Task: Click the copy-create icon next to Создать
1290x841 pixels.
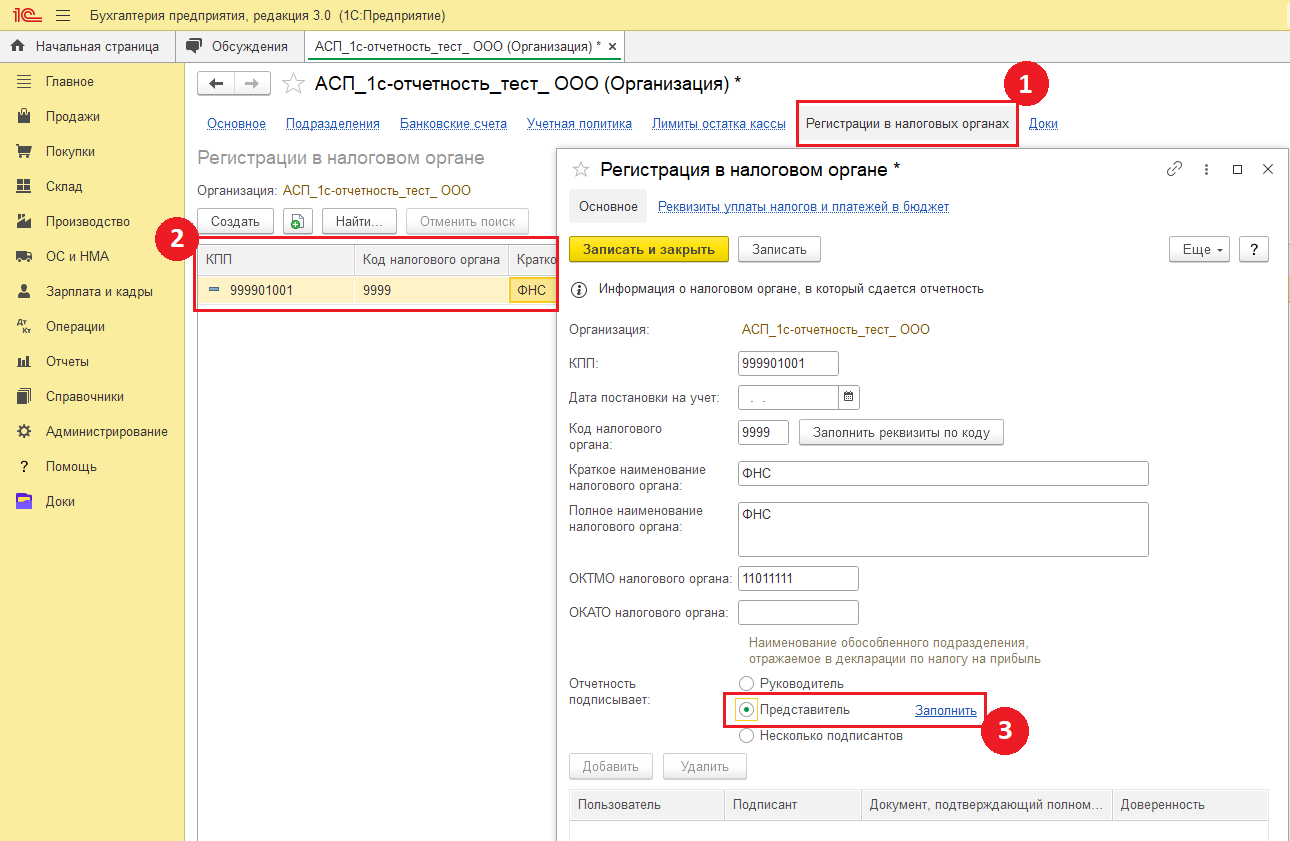Action: click(x=297, y=221)
